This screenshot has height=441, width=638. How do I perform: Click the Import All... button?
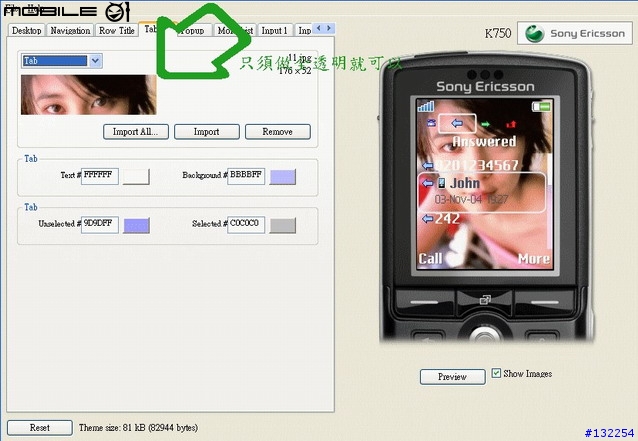pos(135,132)
